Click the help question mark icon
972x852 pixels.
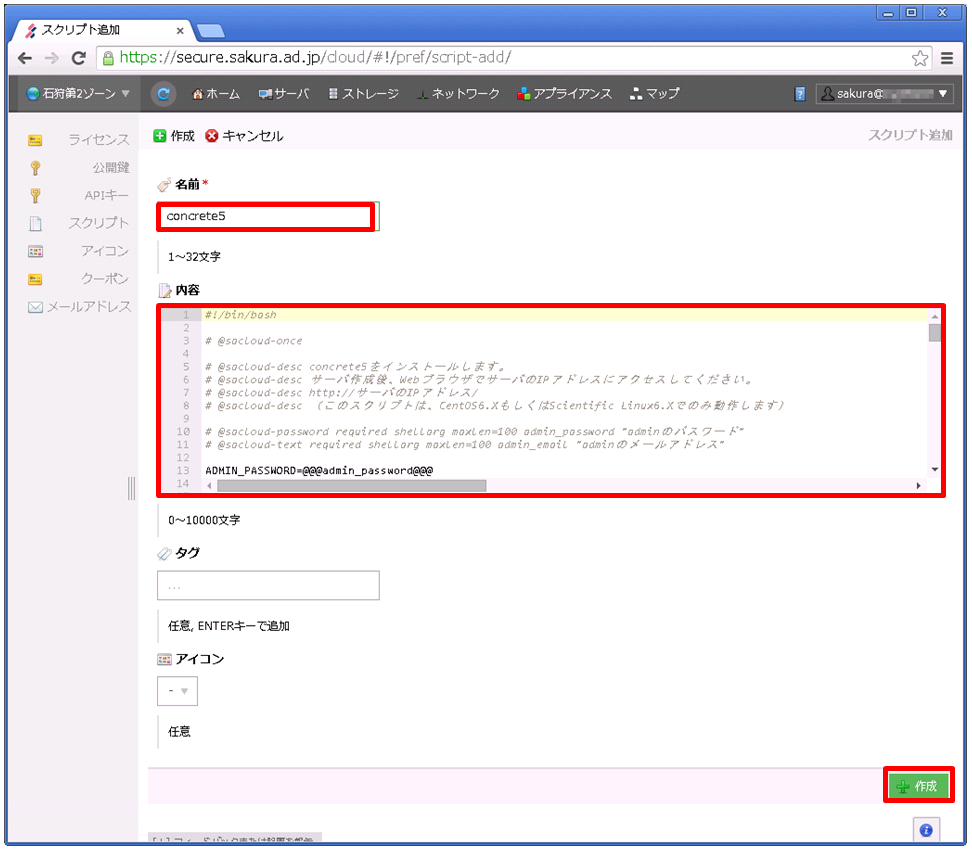point(800,94)
